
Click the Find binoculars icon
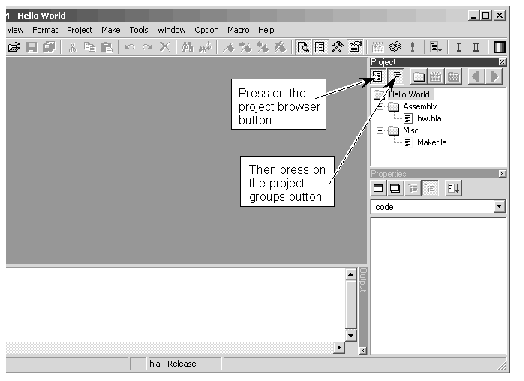click(x=187, y=47)
